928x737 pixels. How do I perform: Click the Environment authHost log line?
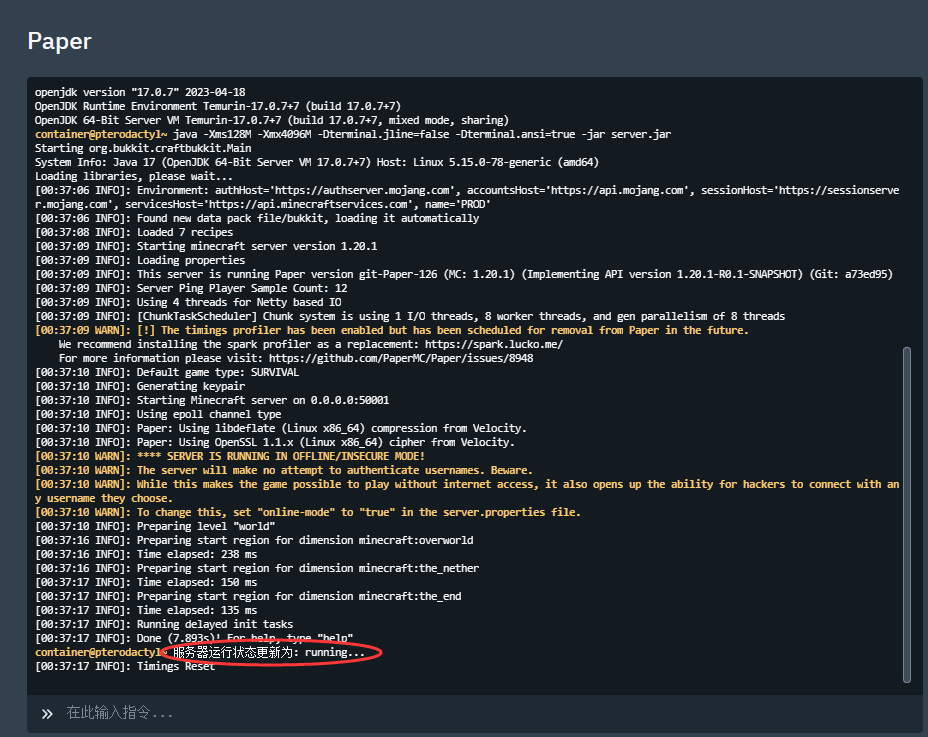tap(467, 197)
